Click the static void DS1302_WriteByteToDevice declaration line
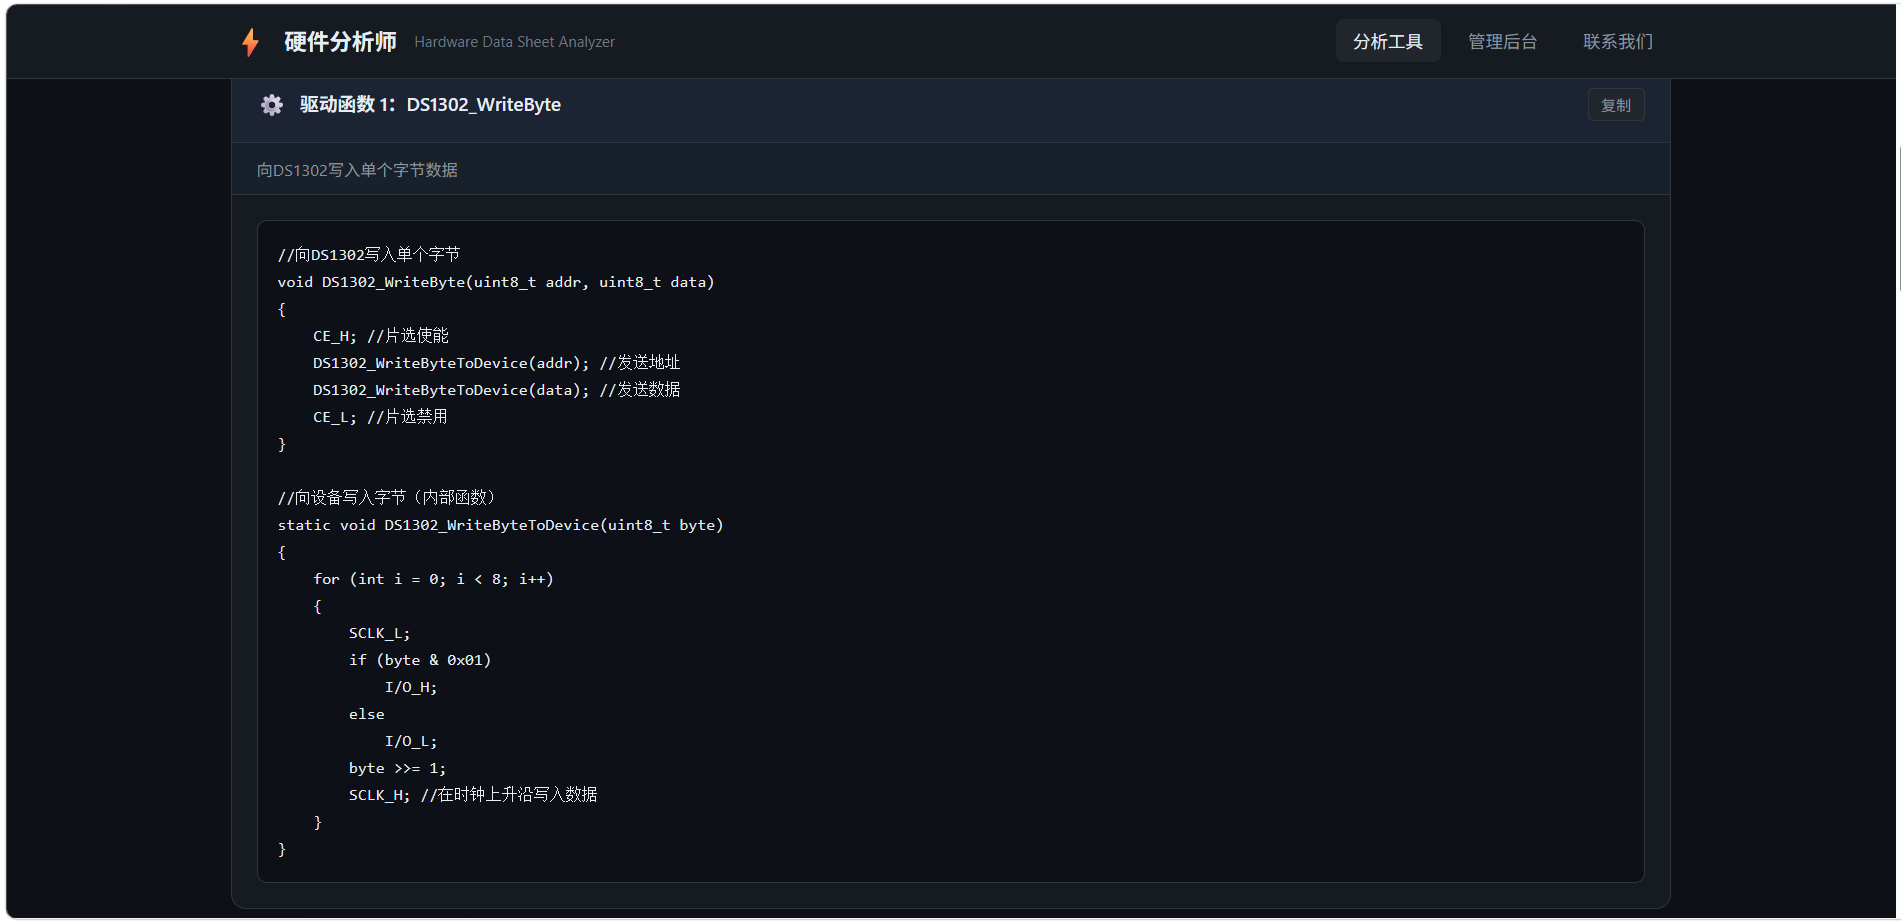 point(500,525)
